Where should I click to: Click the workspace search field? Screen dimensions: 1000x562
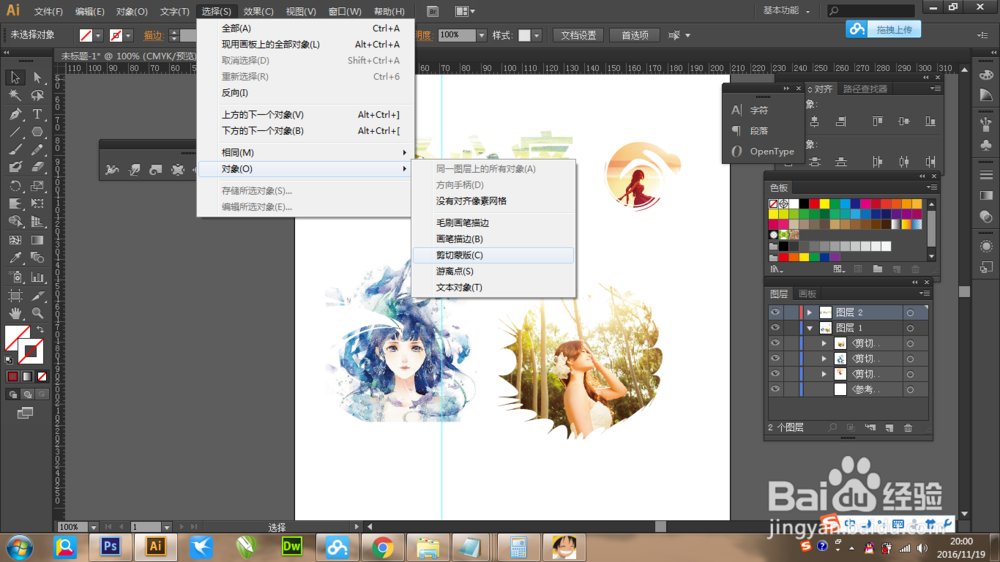click(871, 11)
